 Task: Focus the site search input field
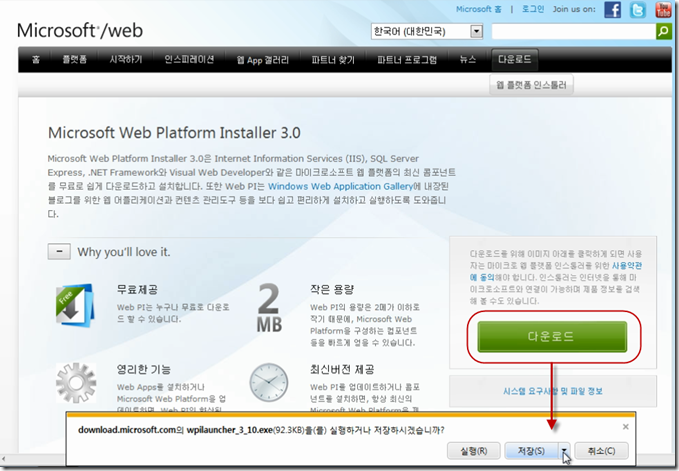coord(574,31)
